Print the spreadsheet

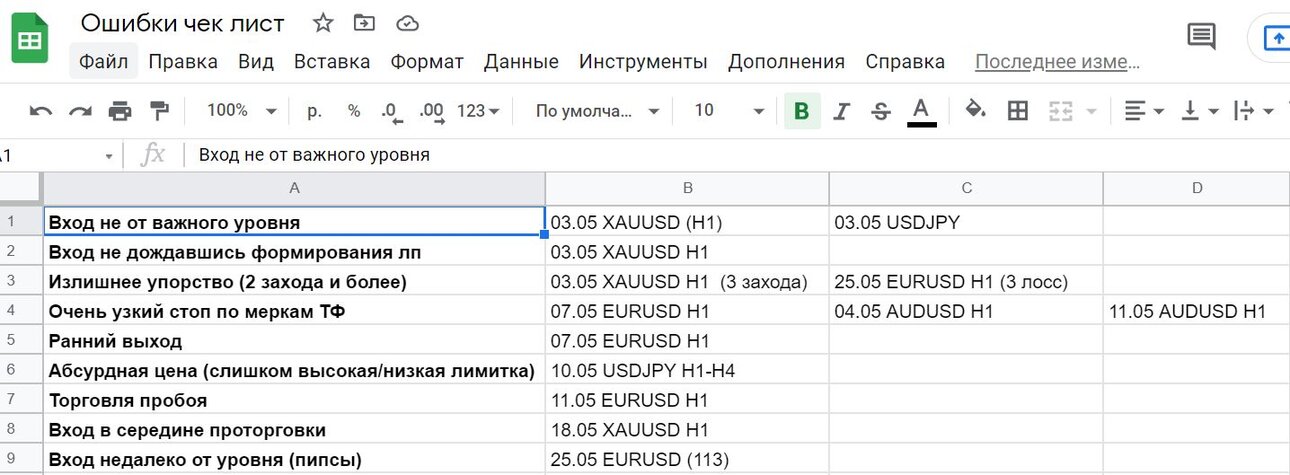pyautogui.click(x=120, y=111)
